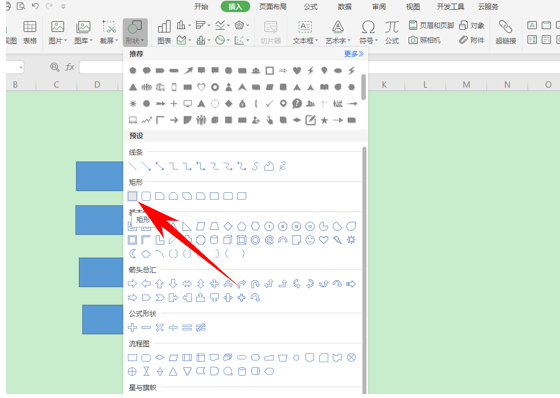Insert the up block arrow
The height and width of the screenshot is (398, 560).
click(160, 284)
